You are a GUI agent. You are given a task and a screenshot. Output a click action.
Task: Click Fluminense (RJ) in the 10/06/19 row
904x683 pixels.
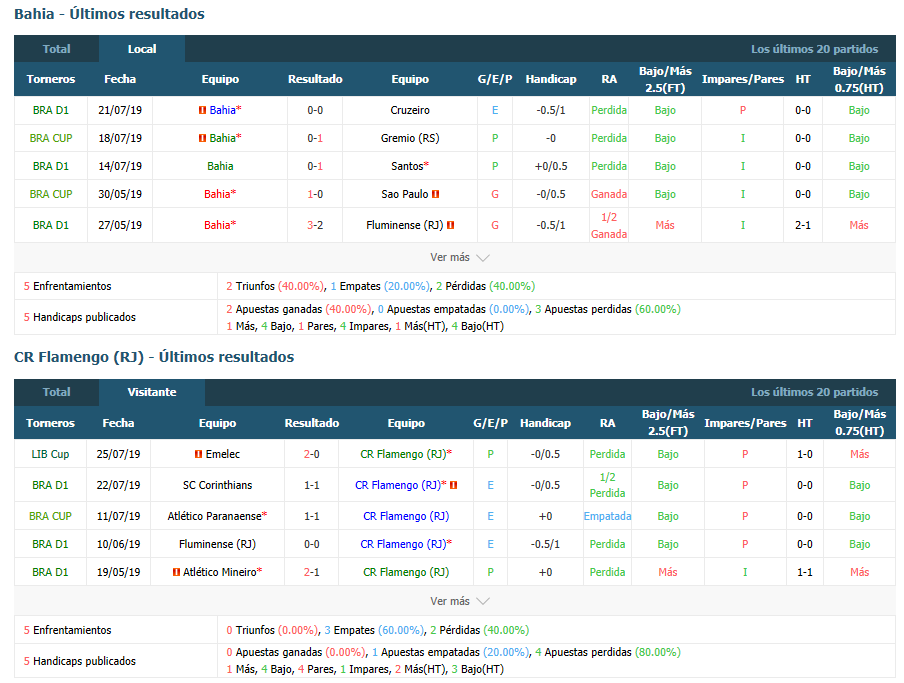point(217,544)
